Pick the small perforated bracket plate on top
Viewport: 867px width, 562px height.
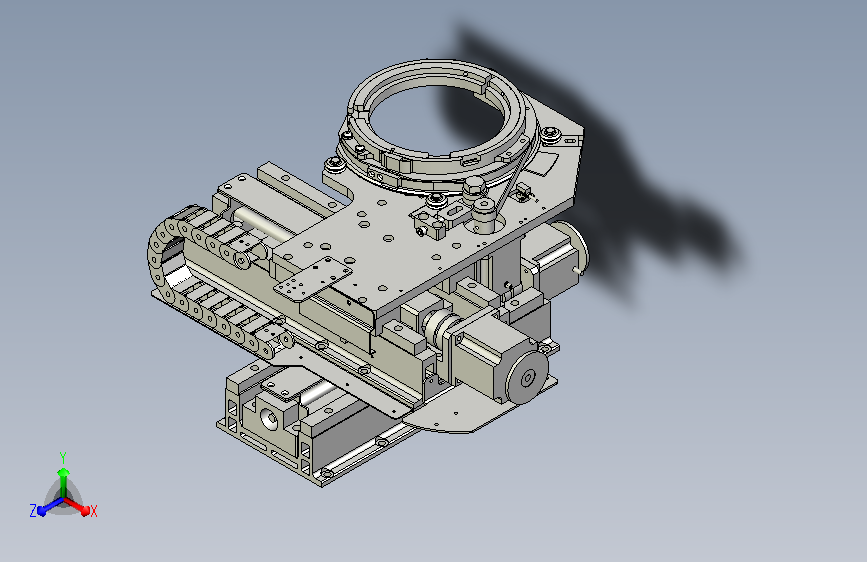point(313,279)
